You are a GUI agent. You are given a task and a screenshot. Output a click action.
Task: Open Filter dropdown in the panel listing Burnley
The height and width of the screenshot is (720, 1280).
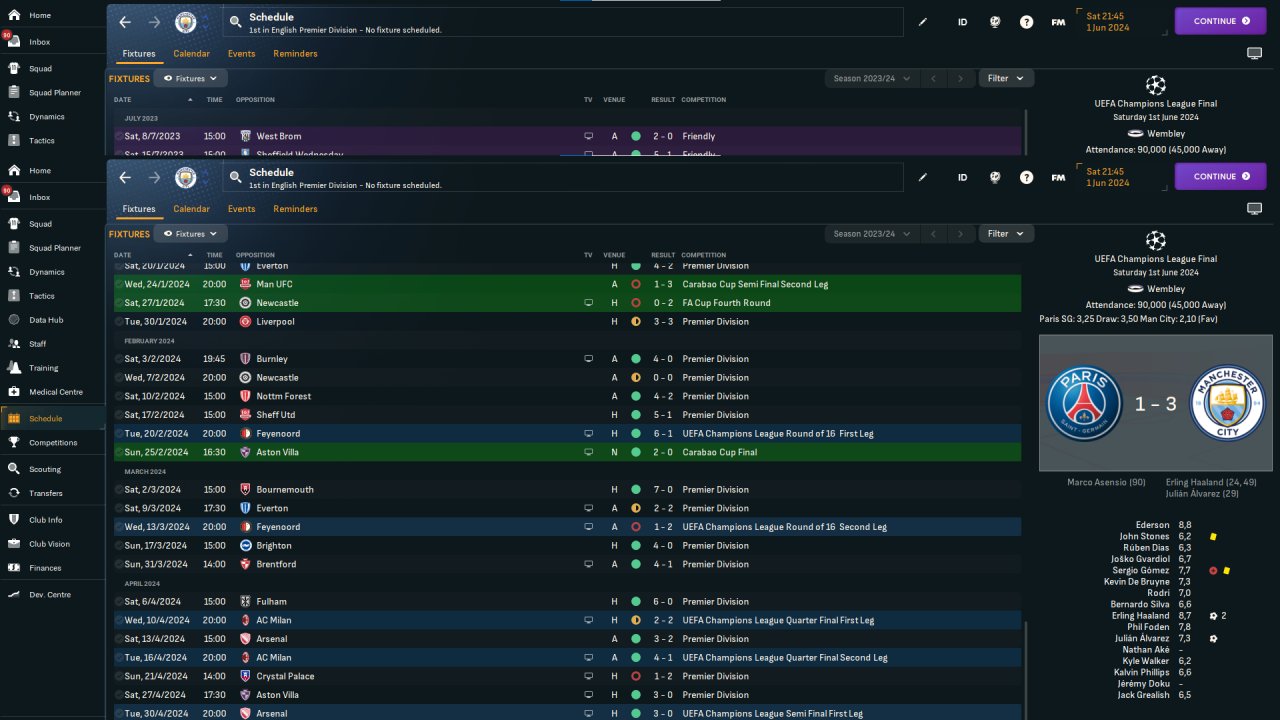(1006, 234)
